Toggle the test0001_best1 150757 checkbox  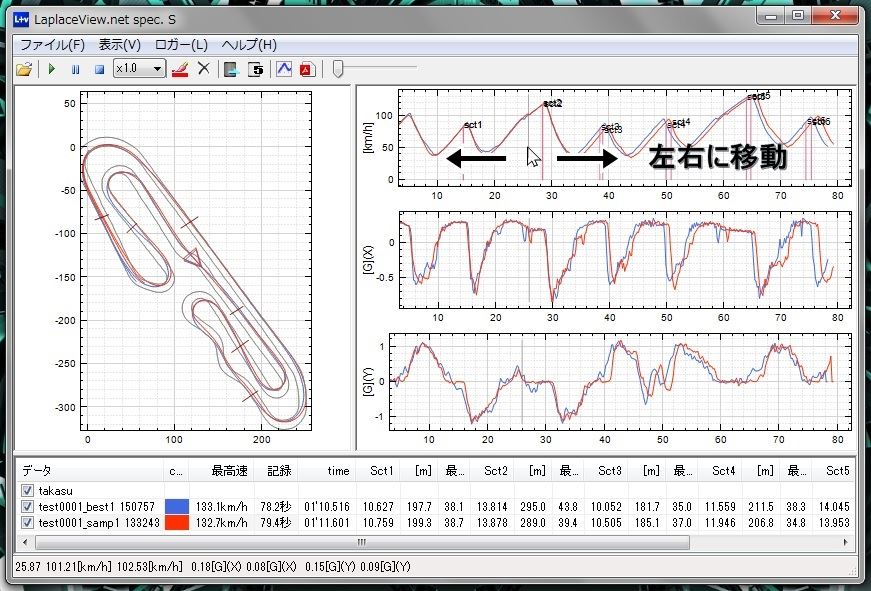[27, 507]
